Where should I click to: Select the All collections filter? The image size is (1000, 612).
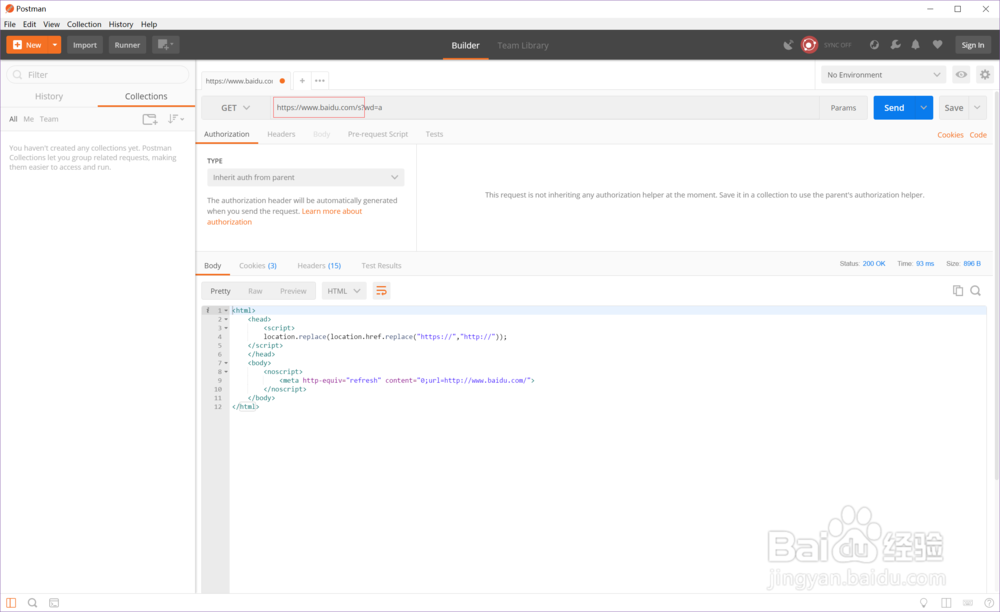pyautogui.click(x=13, y=119)
